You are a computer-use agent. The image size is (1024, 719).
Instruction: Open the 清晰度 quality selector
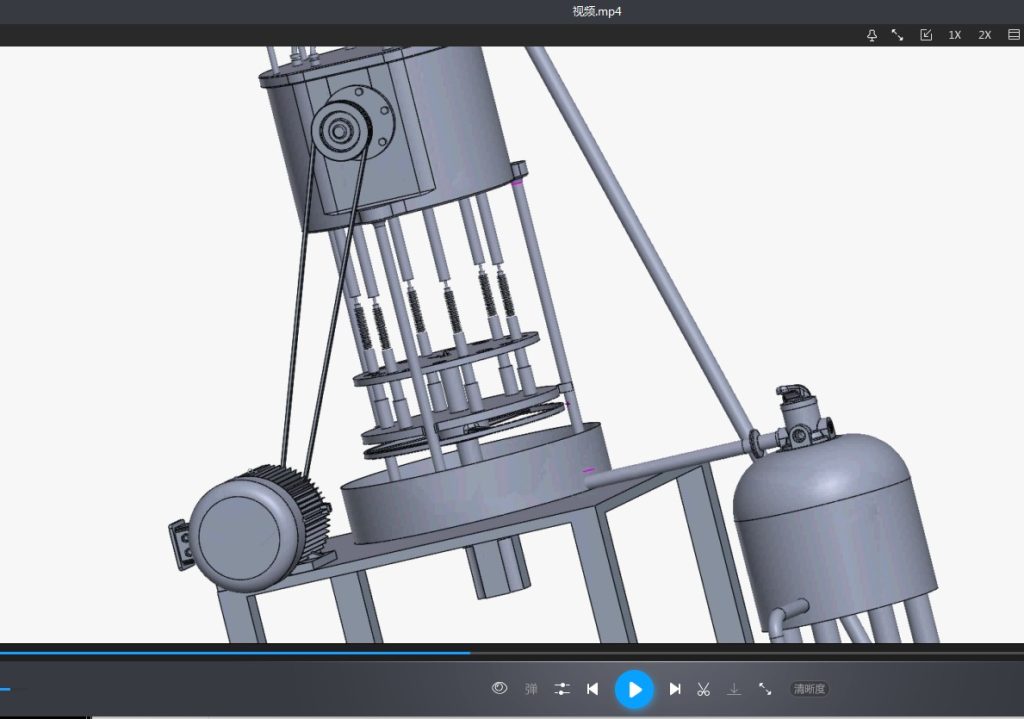click(809, 689)
